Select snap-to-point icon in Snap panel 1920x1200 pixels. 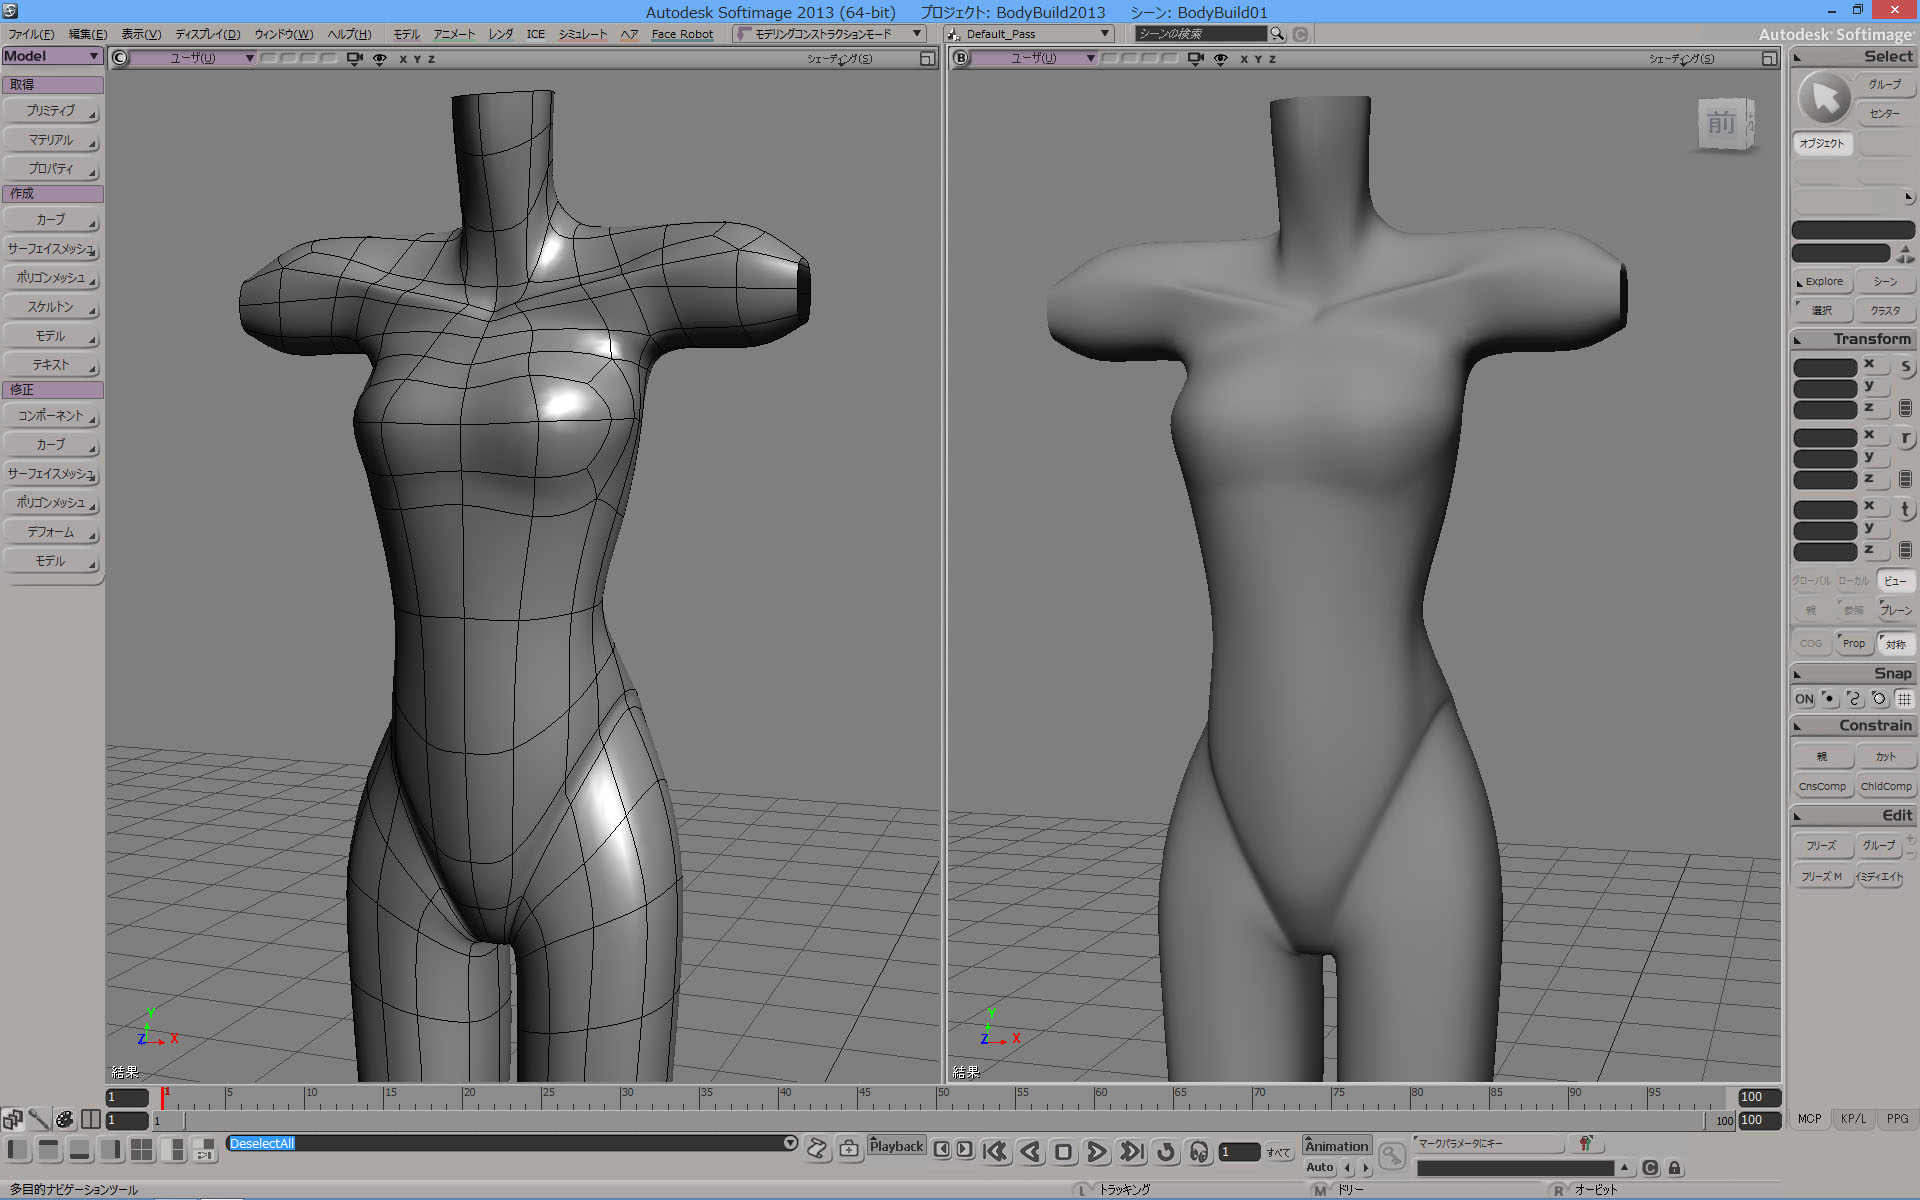(1830, 699)
